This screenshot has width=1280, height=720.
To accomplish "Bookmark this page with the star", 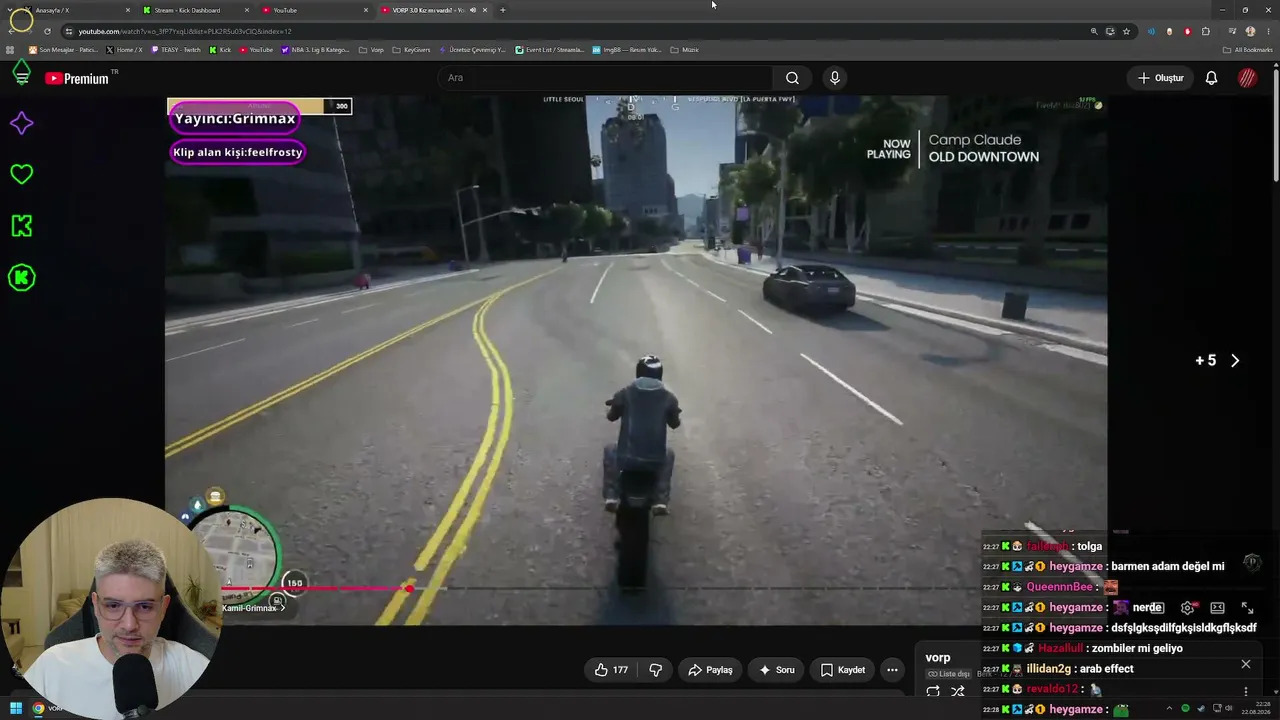I will point(1126,31).
